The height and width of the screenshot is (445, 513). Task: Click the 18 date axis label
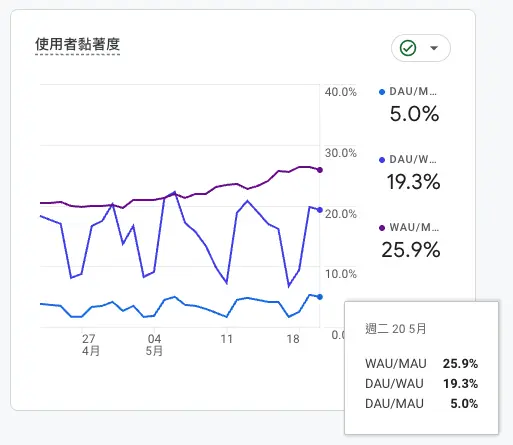tap(293, 339)
